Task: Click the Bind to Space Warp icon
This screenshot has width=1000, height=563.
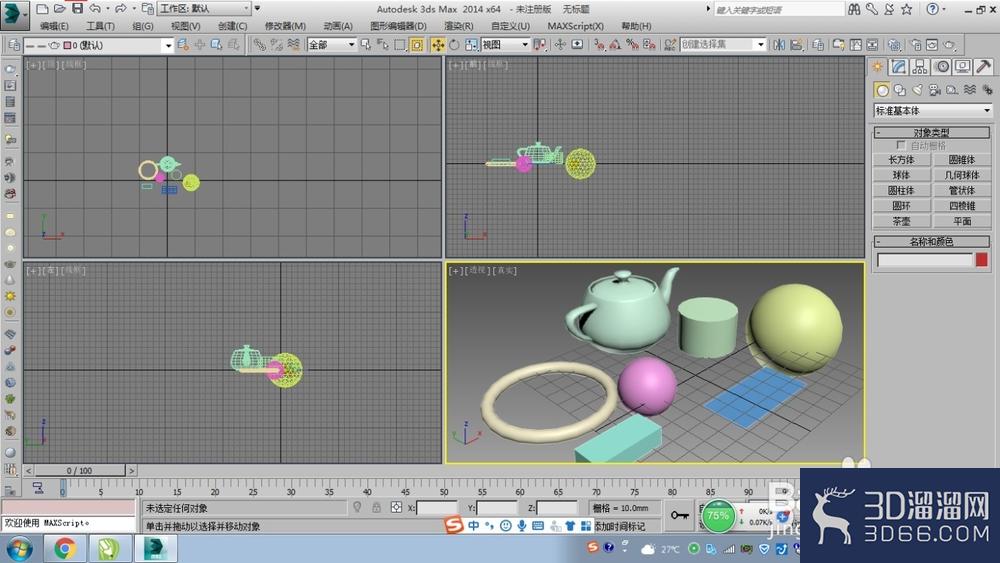Action: 293,45
